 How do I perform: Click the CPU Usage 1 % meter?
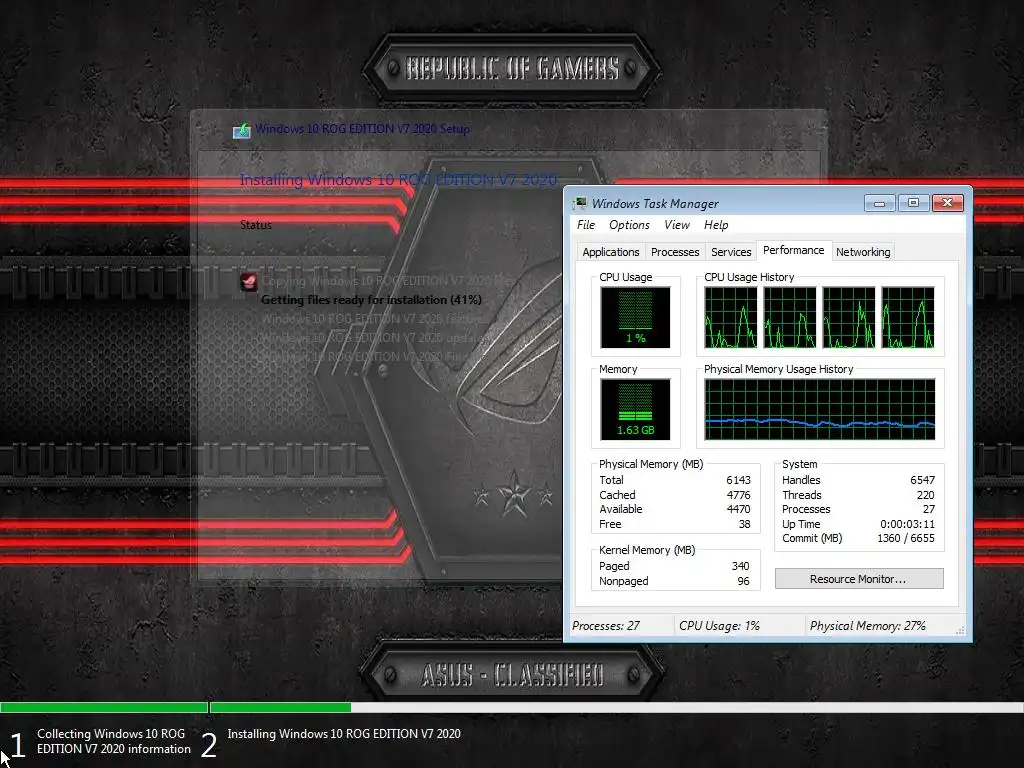[x=635, y=317]
